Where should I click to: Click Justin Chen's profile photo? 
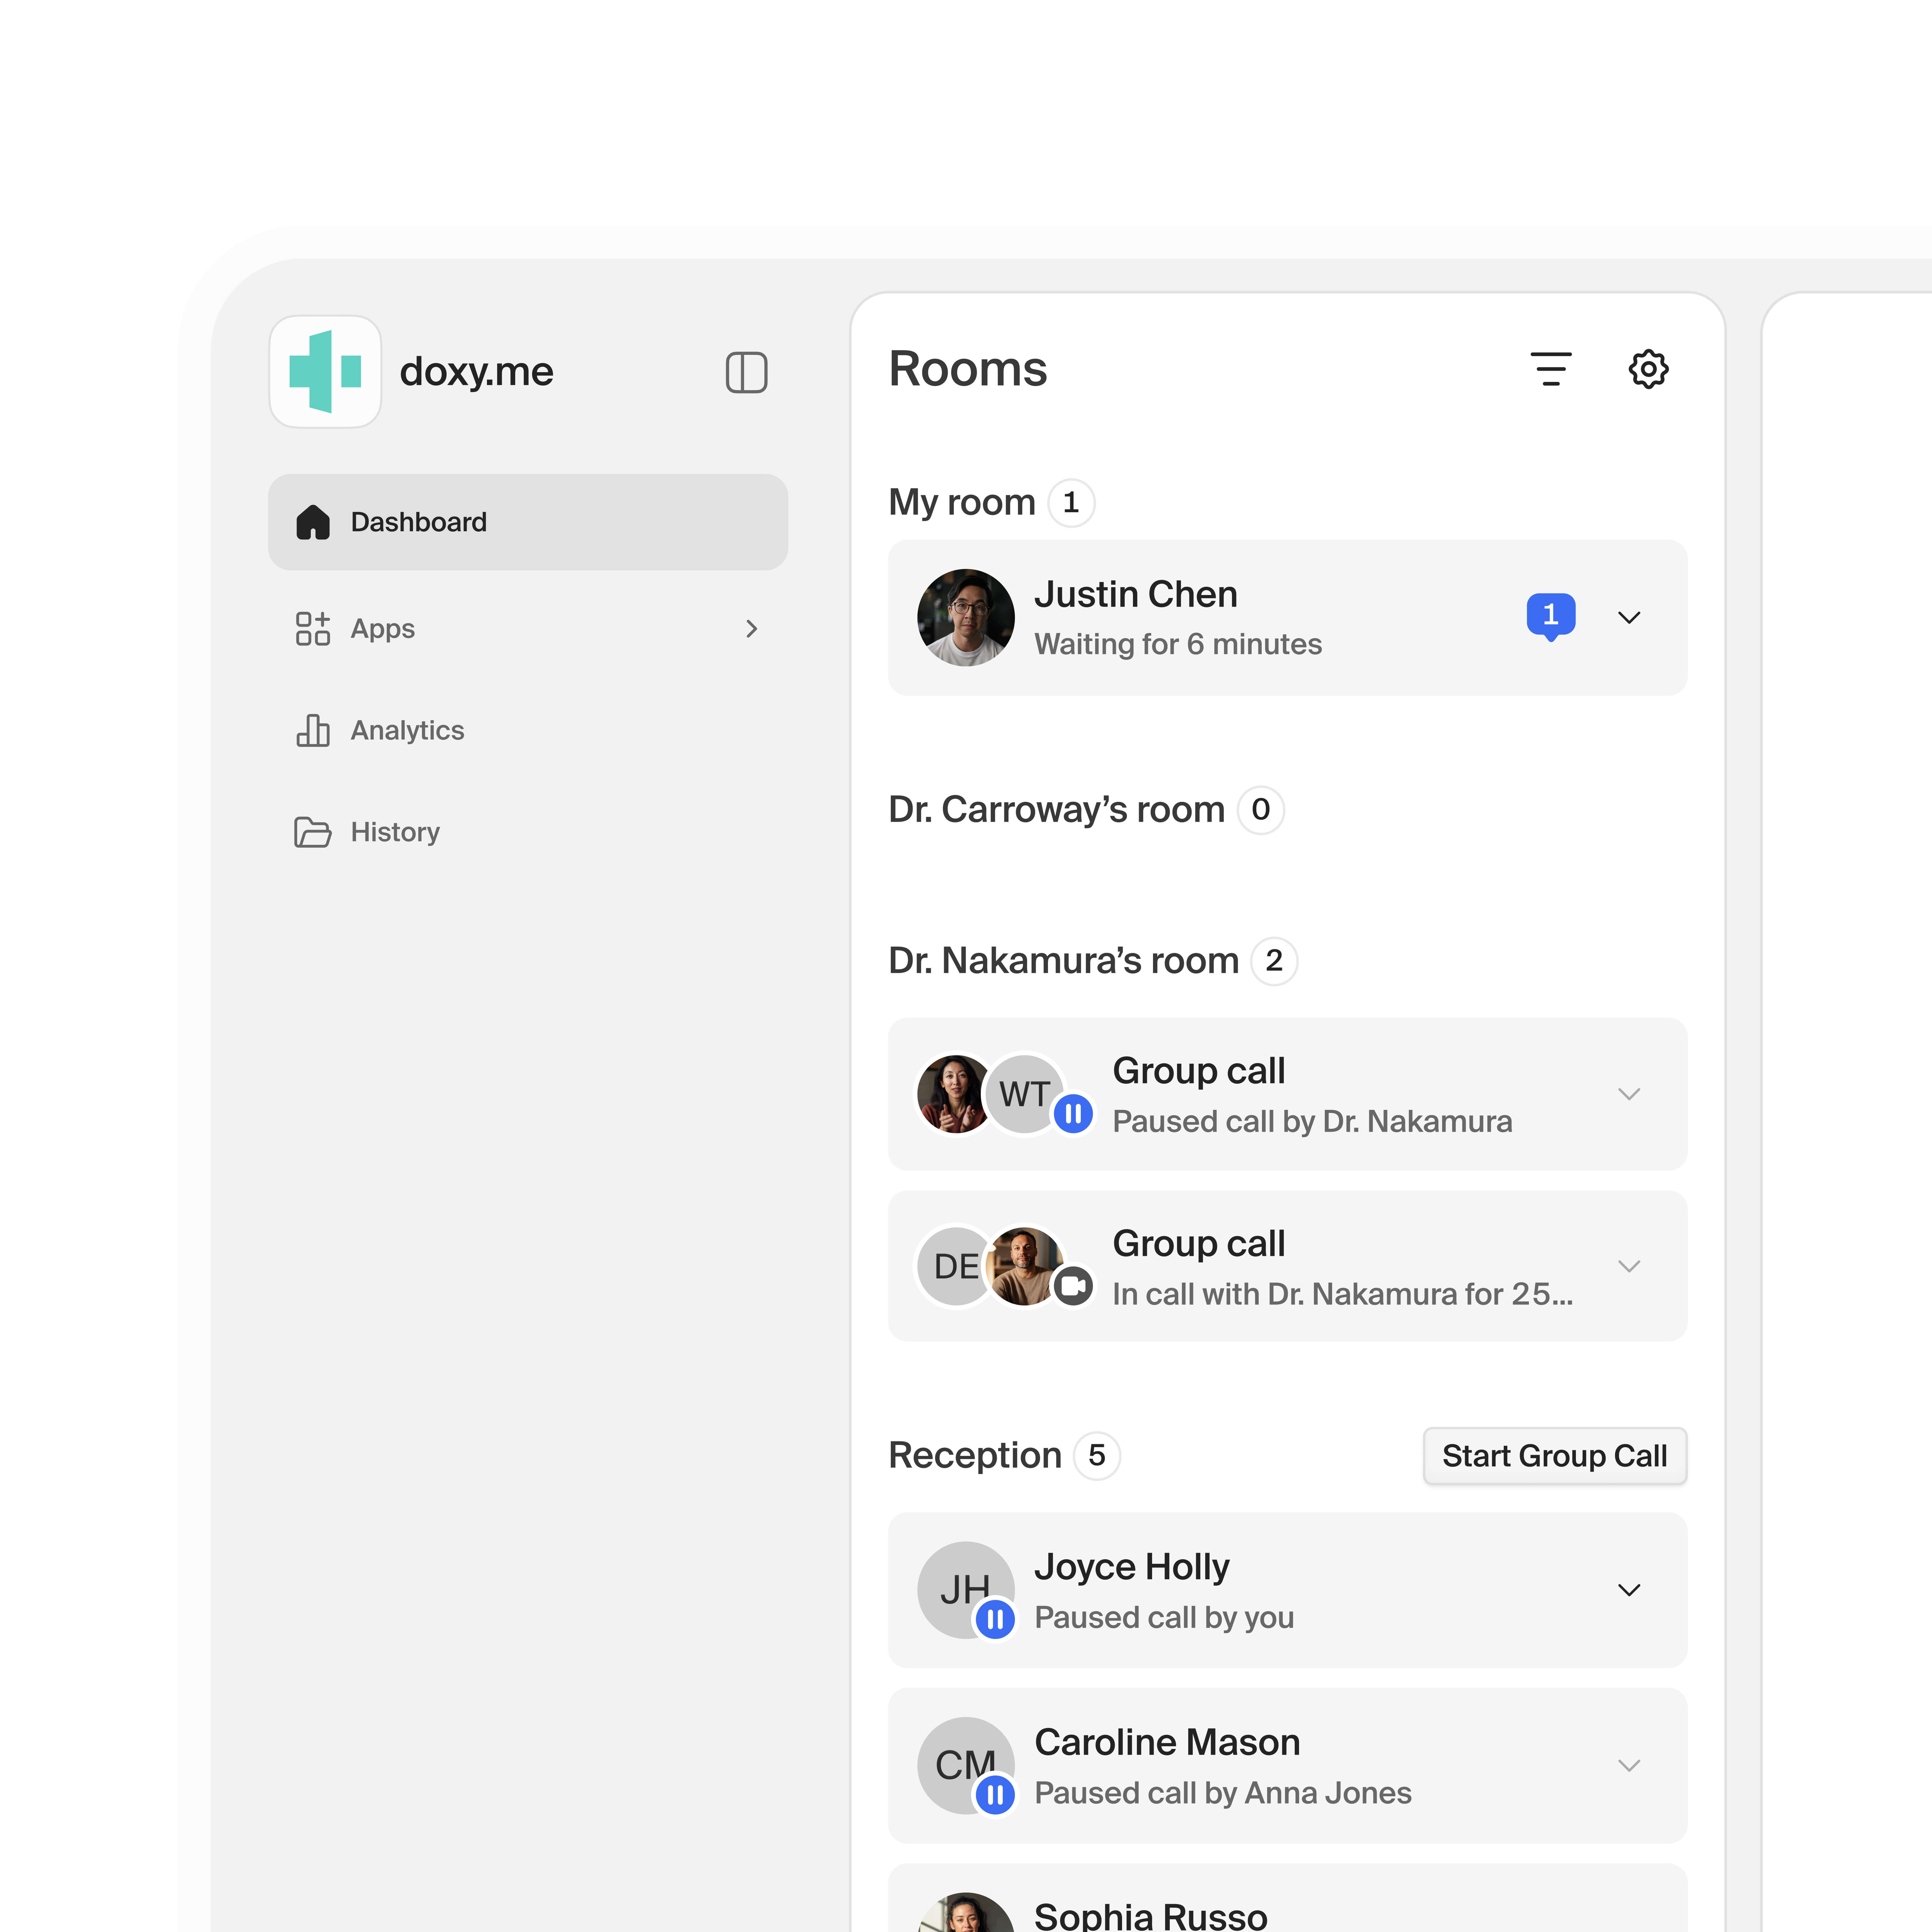[x=966, y=618]
